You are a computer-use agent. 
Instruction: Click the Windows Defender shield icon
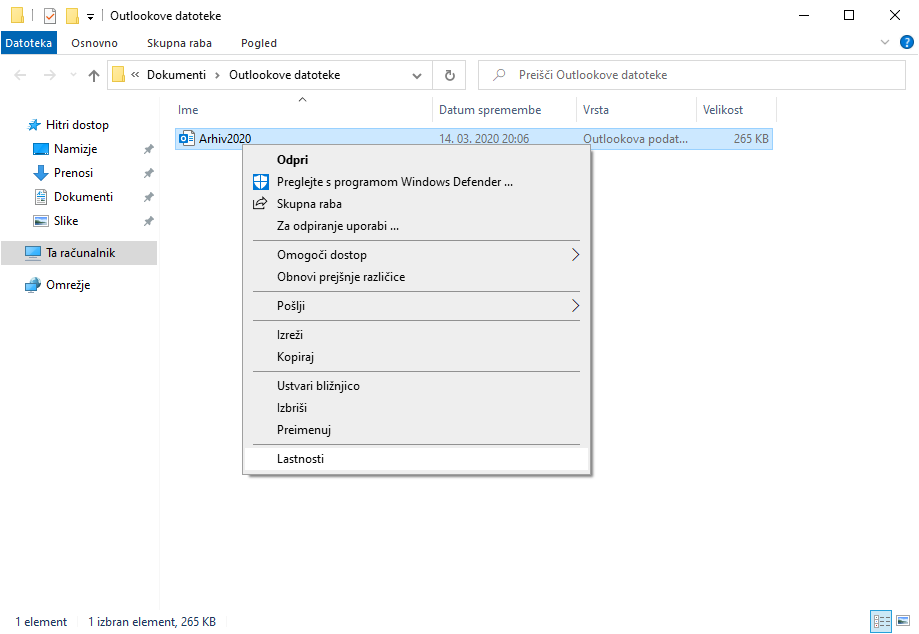pyautogui.click(x=260, y=182)
